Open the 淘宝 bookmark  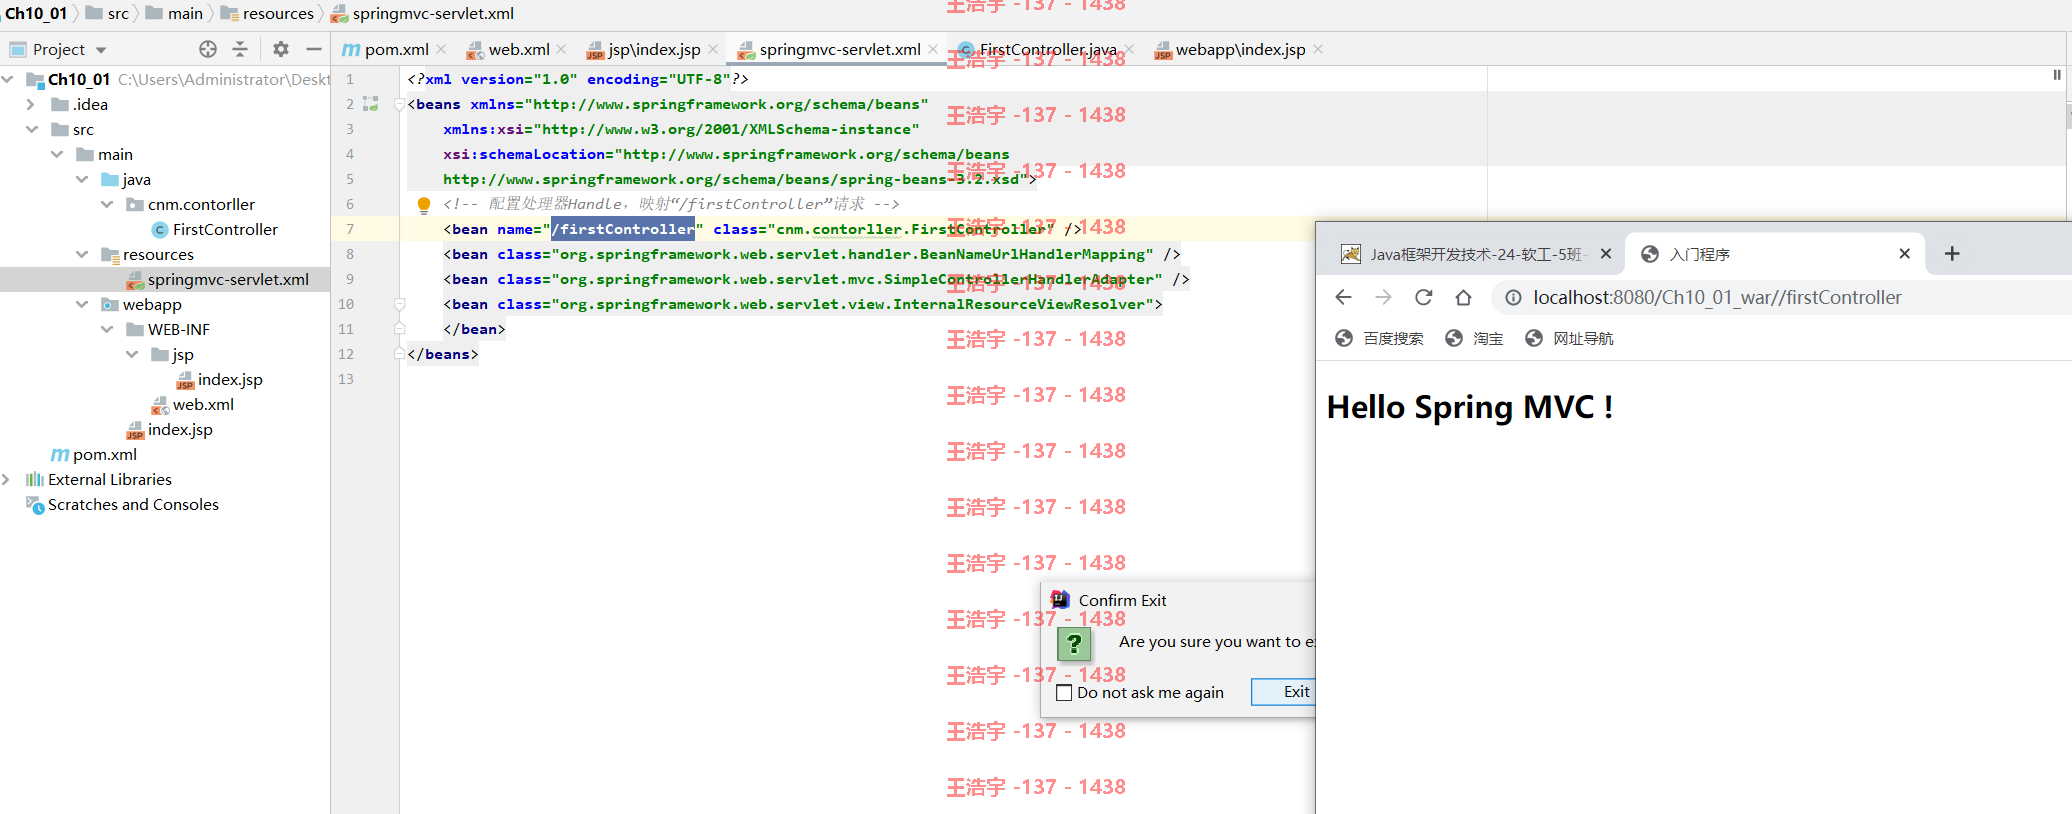(x=1474, y=338)
